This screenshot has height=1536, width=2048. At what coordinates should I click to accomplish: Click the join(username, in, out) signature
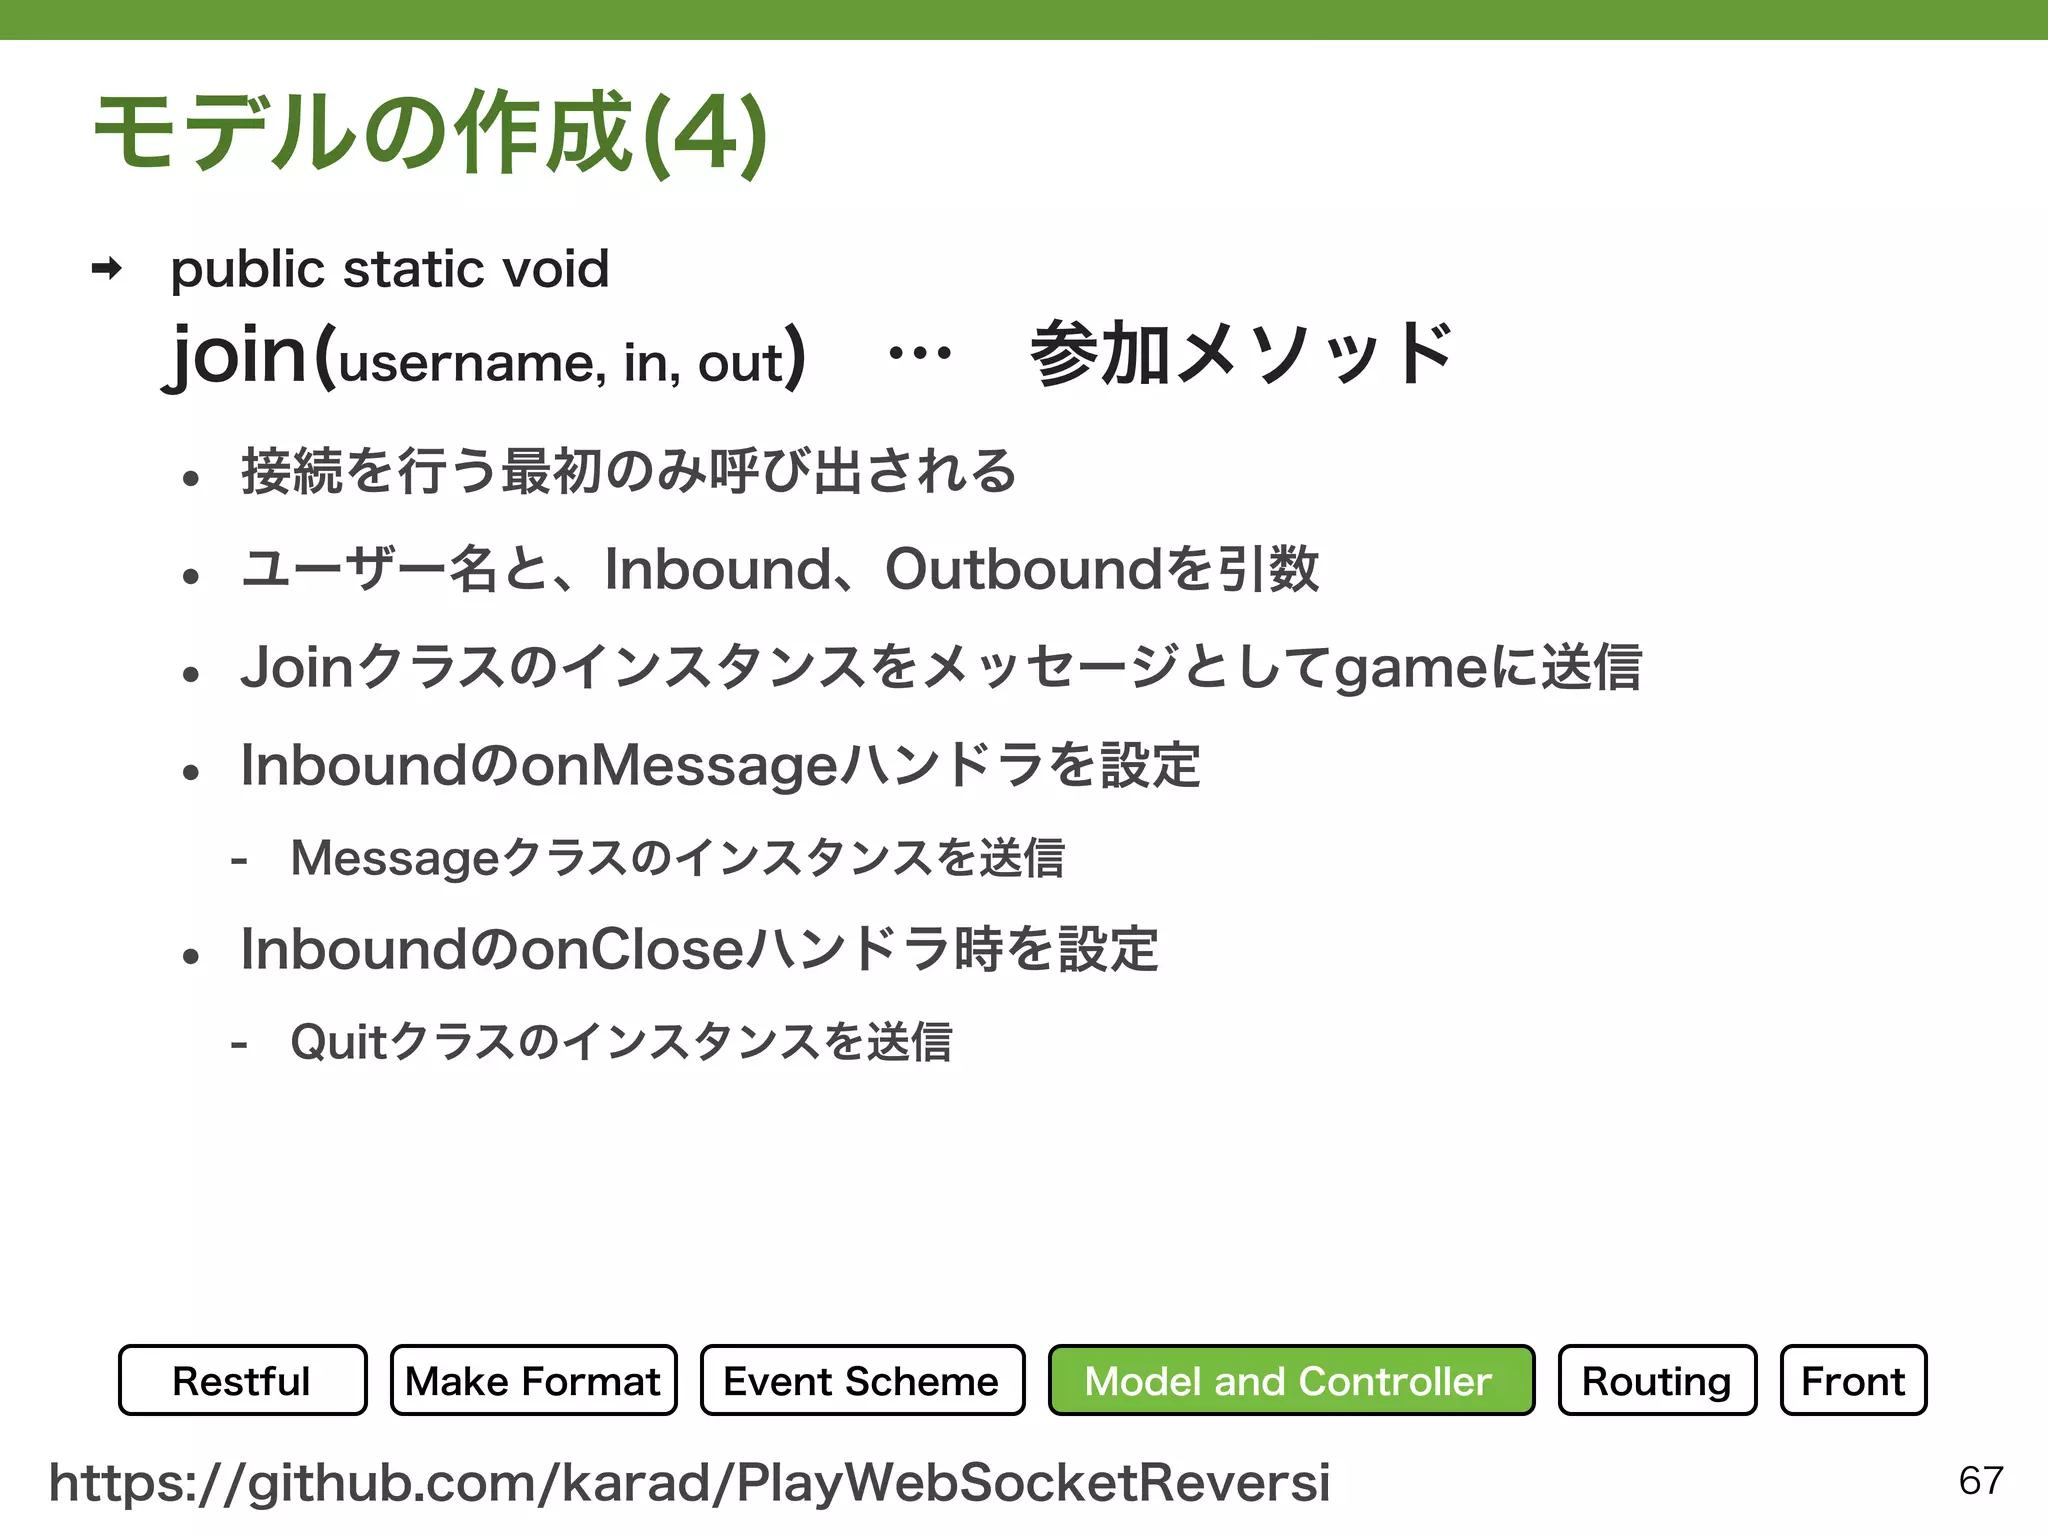[x=486, y=356]
